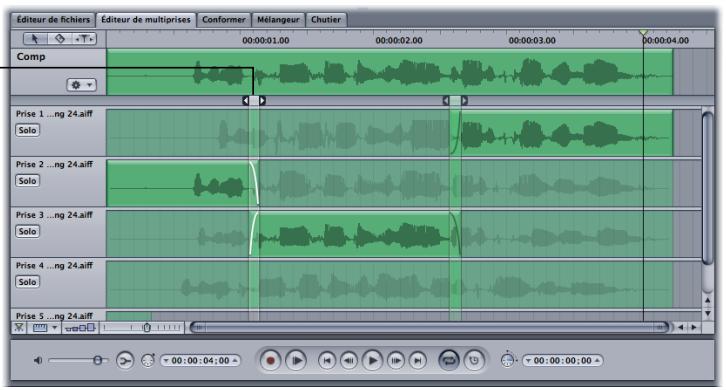Go to the beginning of the project
This screenshot has height=390, width=726.
click(x=327, y=360)
